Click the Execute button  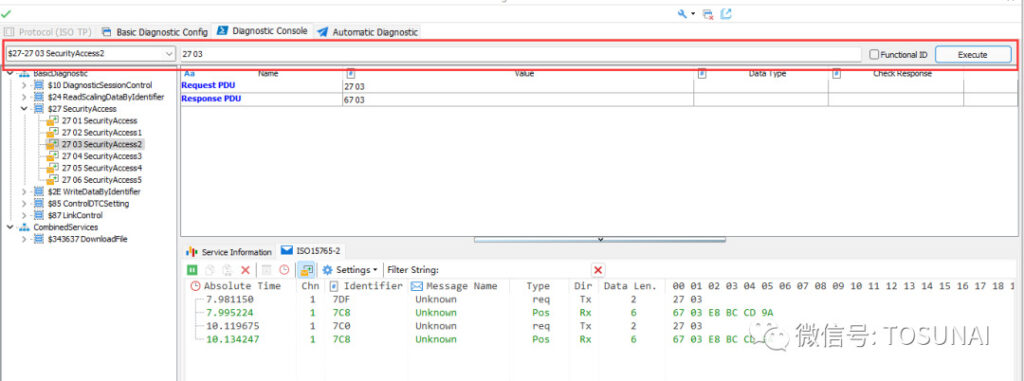click(972, 55)
